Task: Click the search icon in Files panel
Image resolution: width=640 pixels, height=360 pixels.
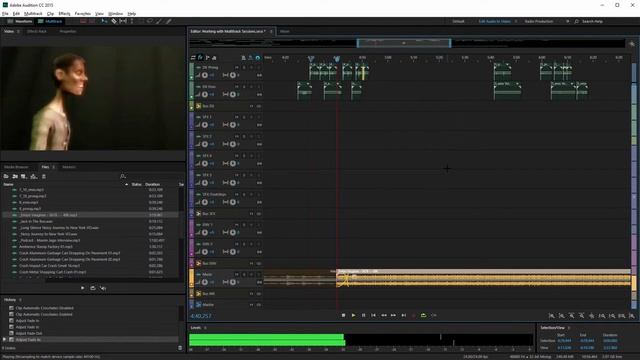Action: click(x=122, y=176)
